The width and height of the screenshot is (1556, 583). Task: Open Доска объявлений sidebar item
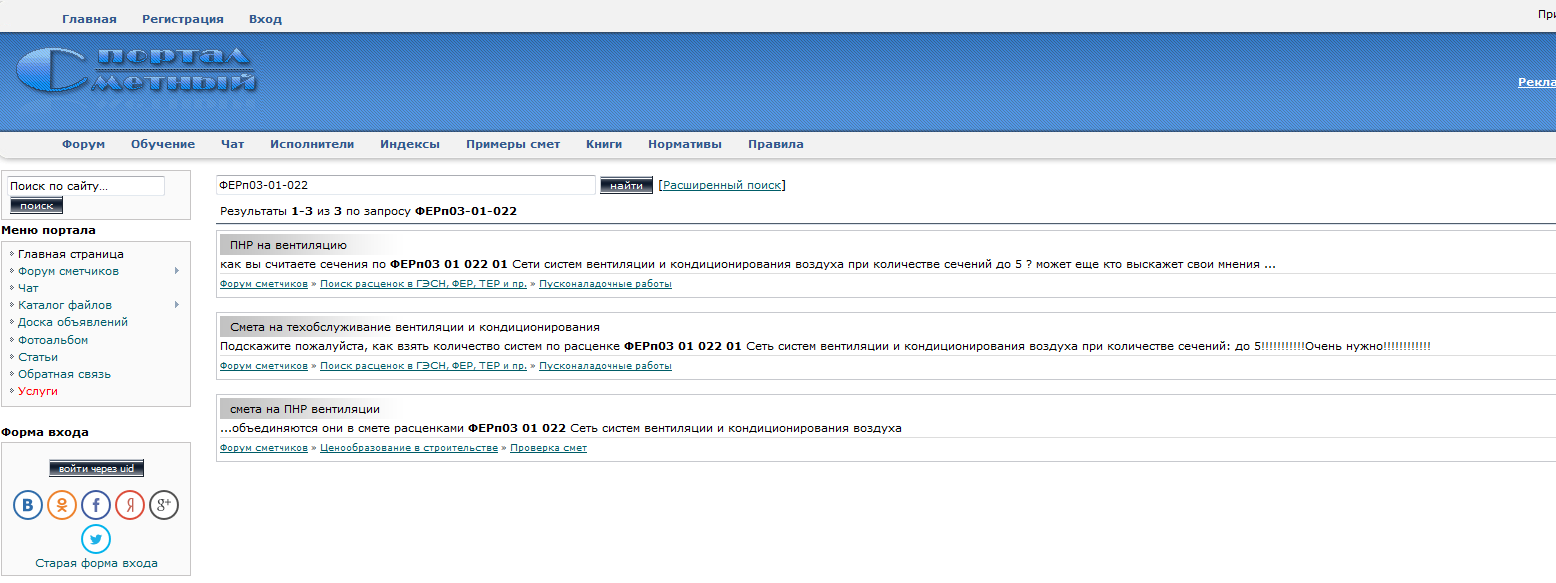(73, 322)
